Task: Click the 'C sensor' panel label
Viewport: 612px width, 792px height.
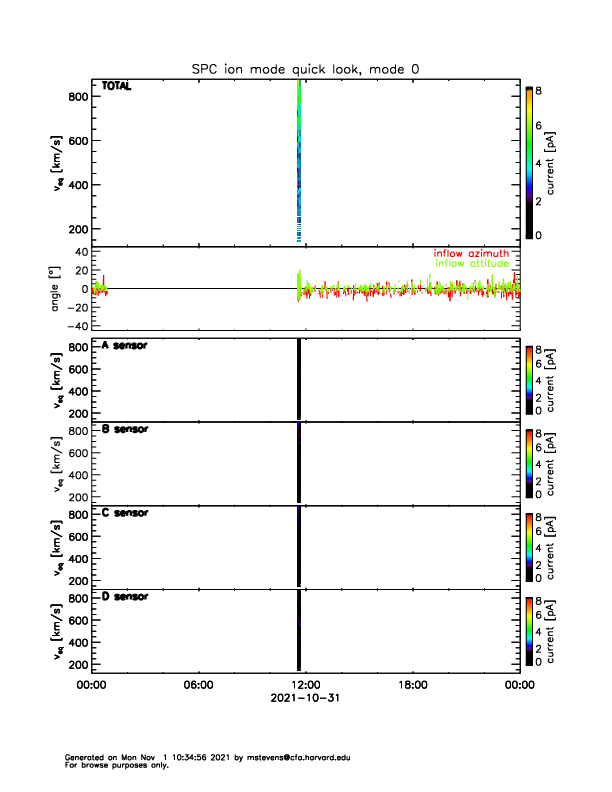Action: click(125, 513)
